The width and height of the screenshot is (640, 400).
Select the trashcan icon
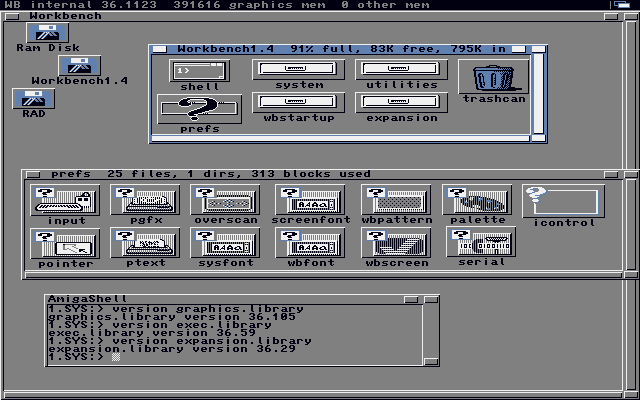493,77
